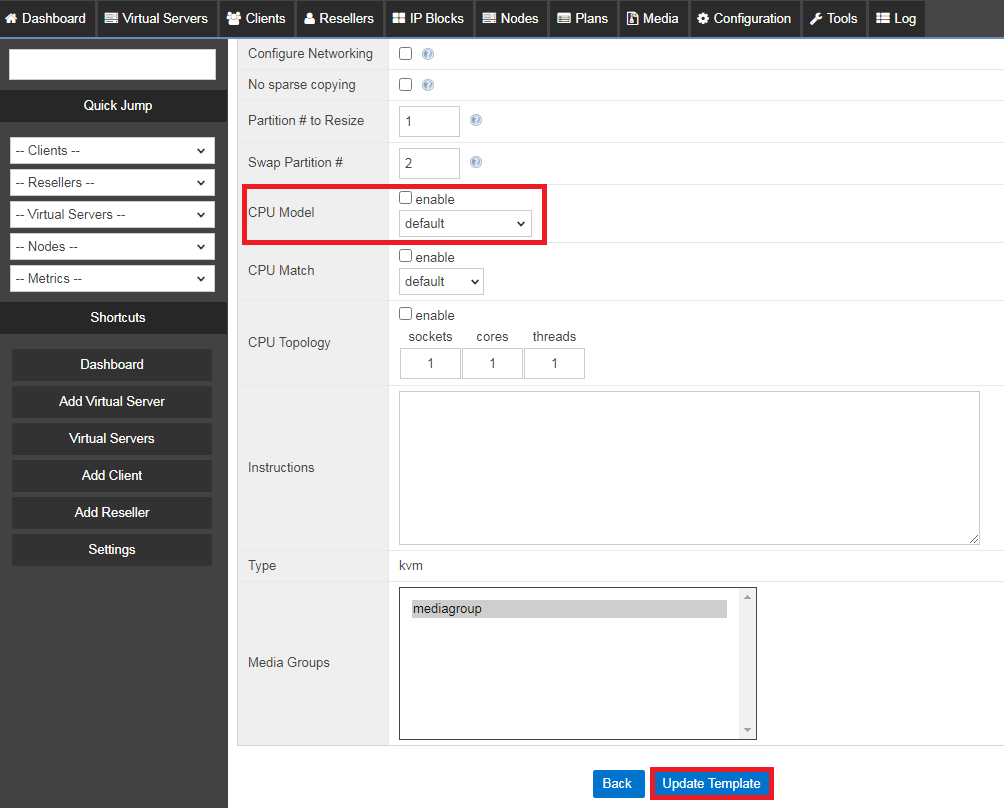Screen dimensions: 1004x808
Task: Open Configuration via the gear icon
Action: point(744,18)
